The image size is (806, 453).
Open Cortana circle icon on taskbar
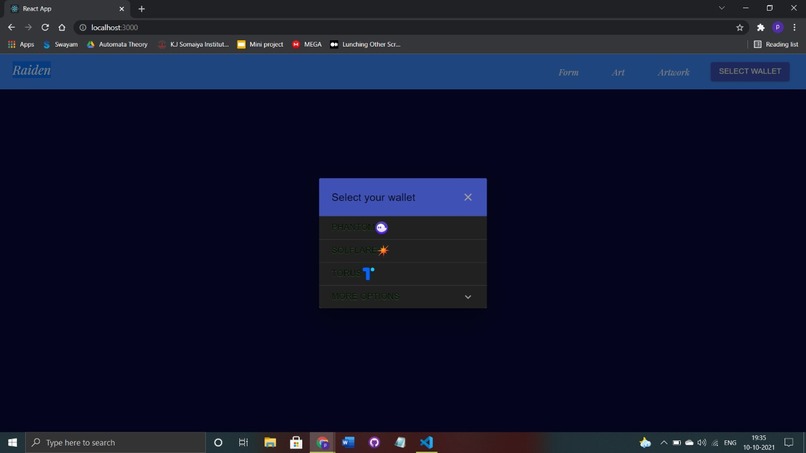point(218,442)
